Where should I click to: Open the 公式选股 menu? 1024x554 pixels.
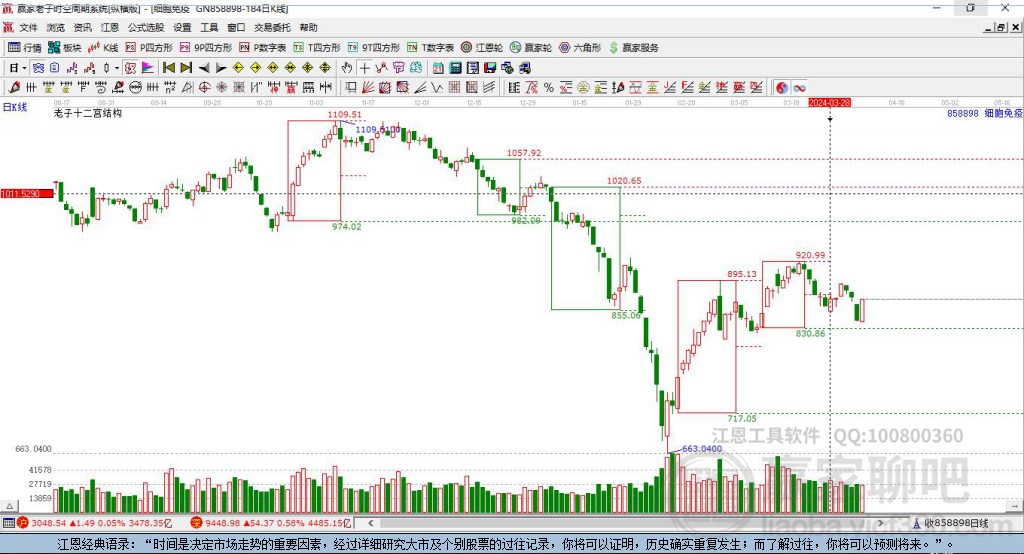tap(146, 27)
